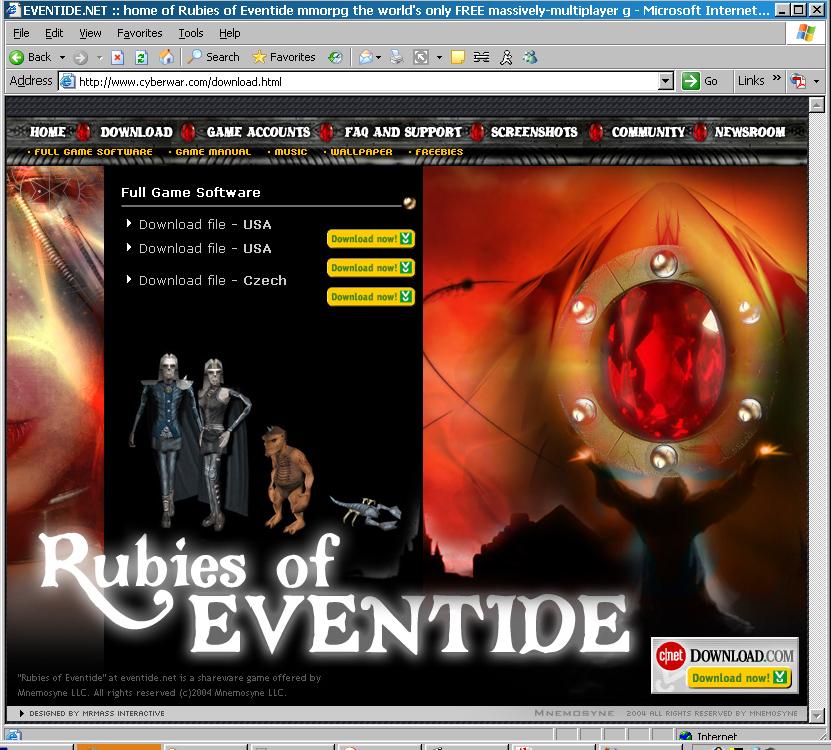Click the History/Media toolbar icon

coord(335,57)
